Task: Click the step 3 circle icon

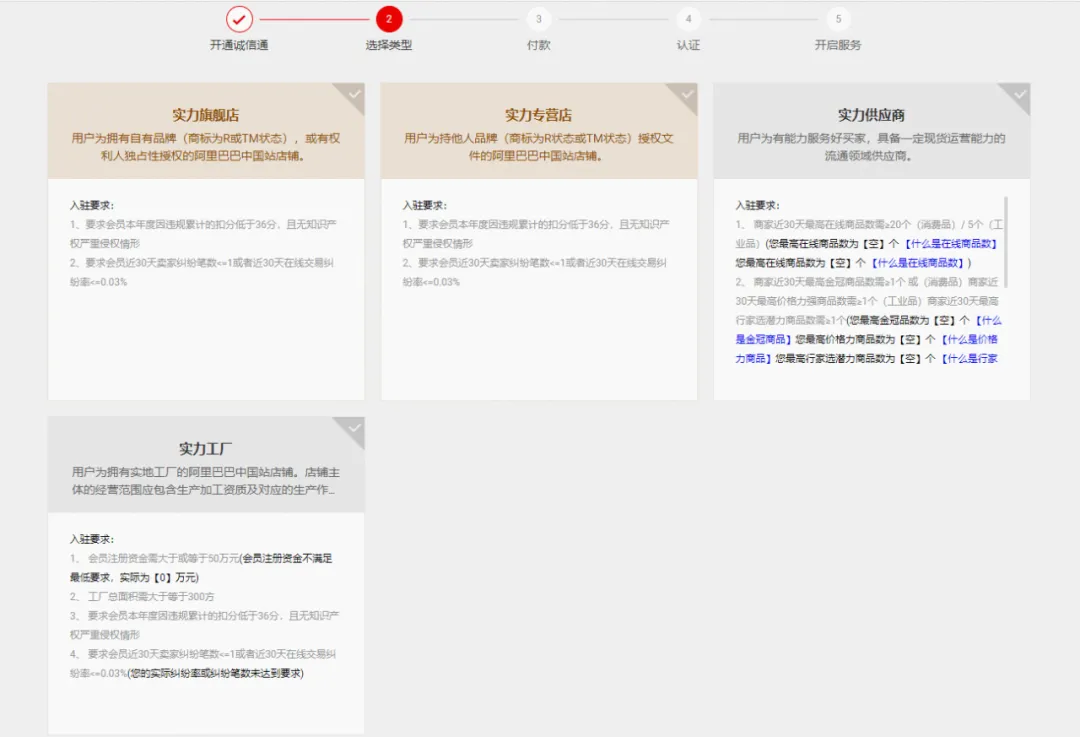Action: pos(538,19)
